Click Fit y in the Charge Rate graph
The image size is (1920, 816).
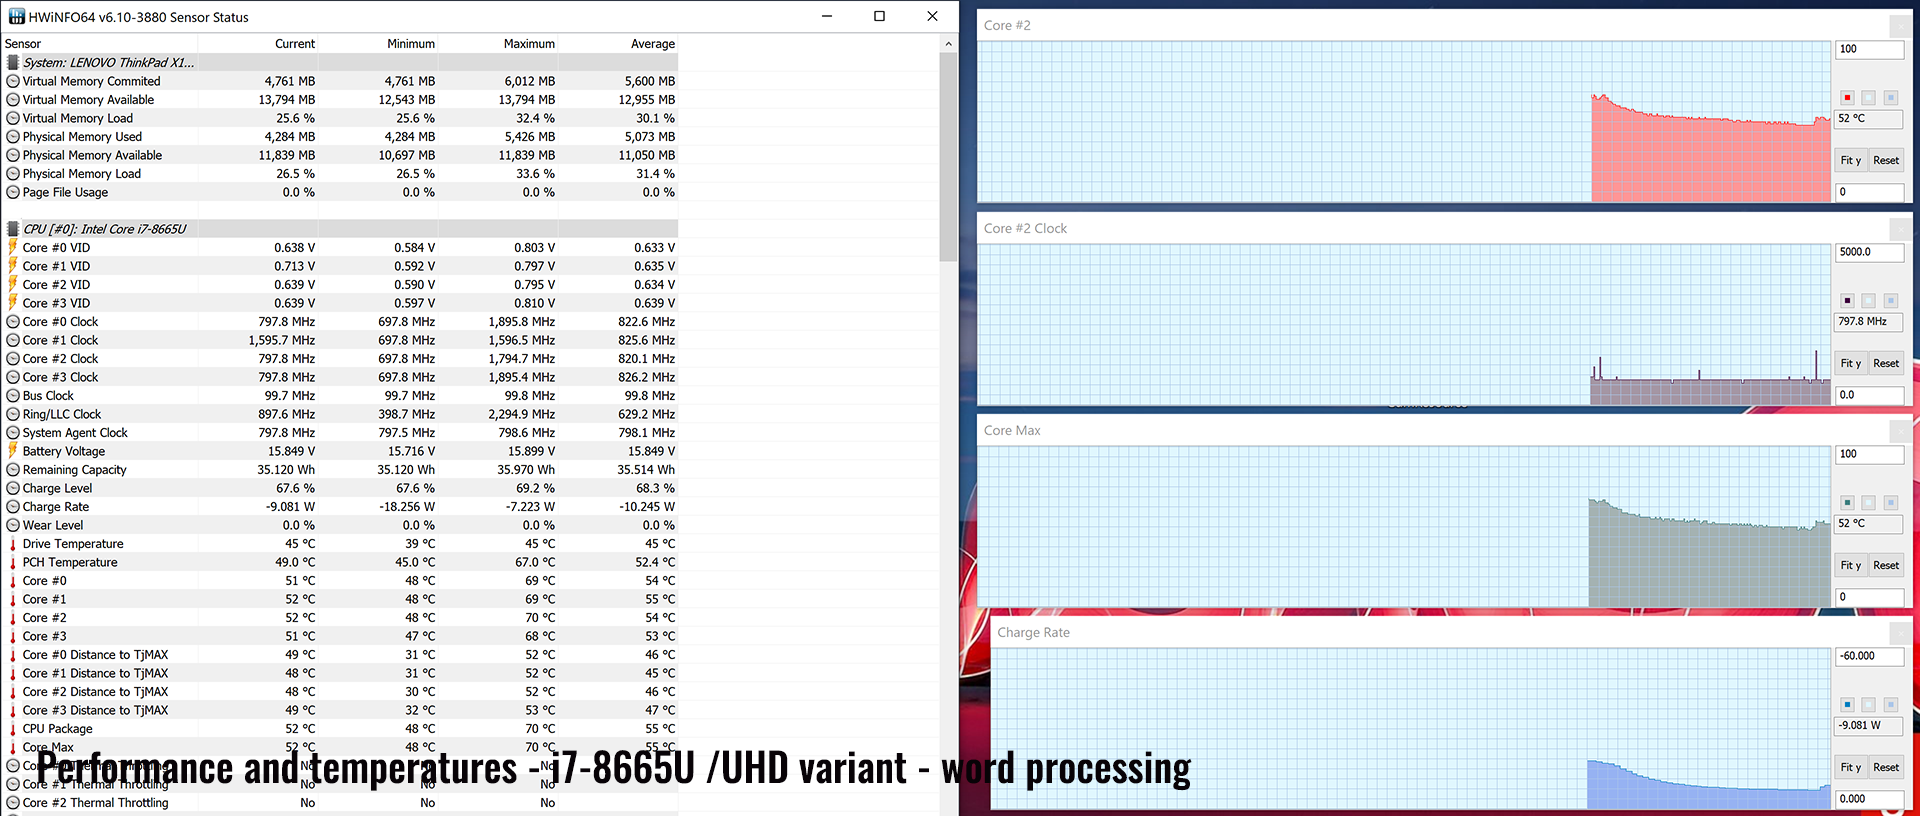(1851, 767)
